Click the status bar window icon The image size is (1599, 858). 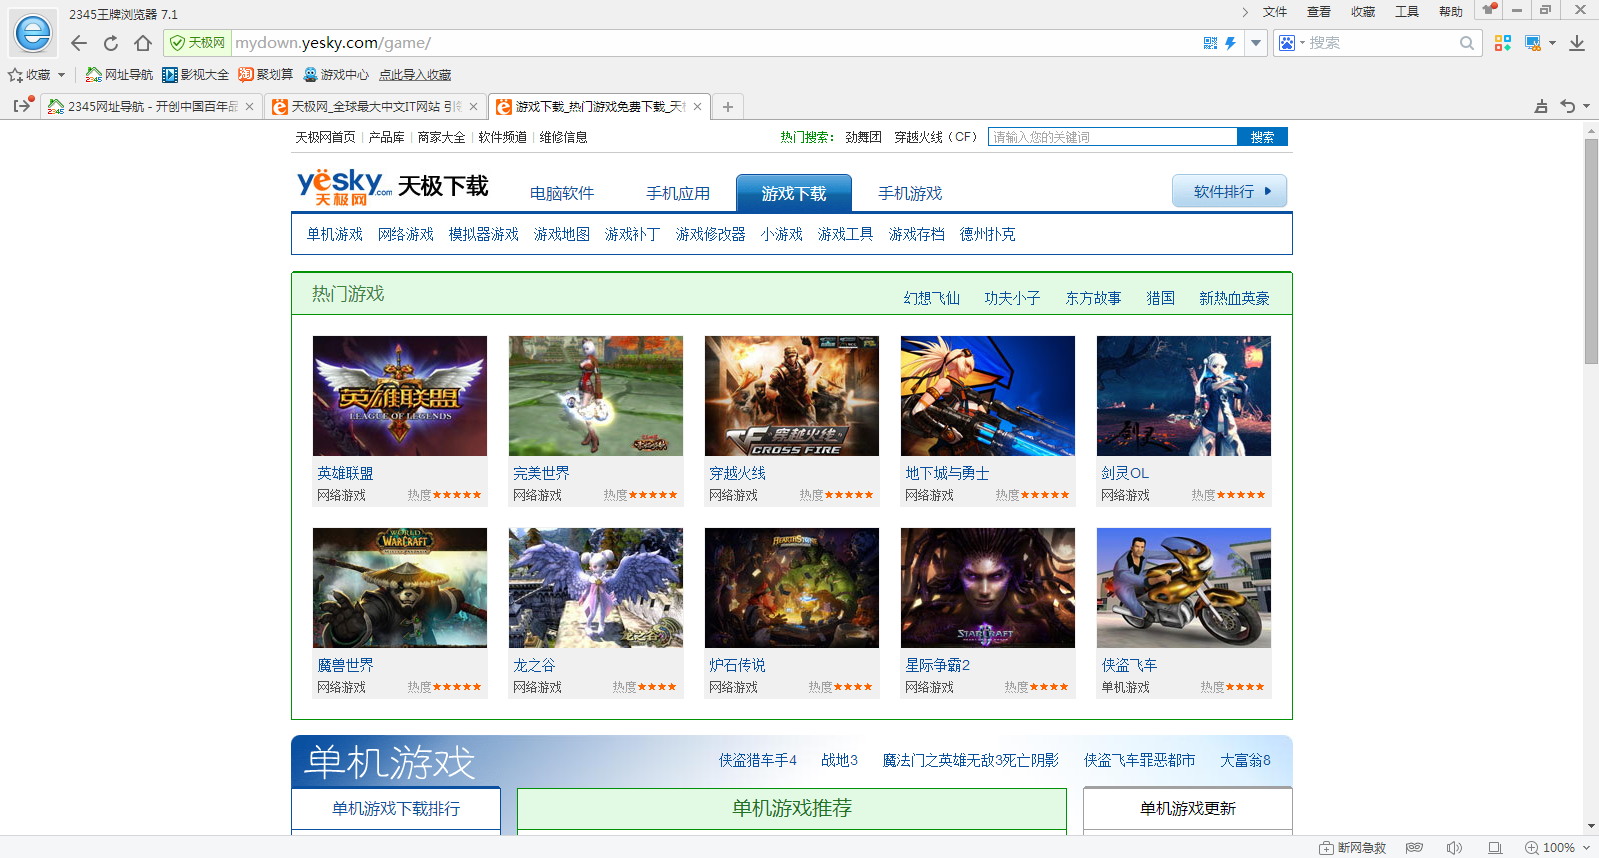point(1495,848)
